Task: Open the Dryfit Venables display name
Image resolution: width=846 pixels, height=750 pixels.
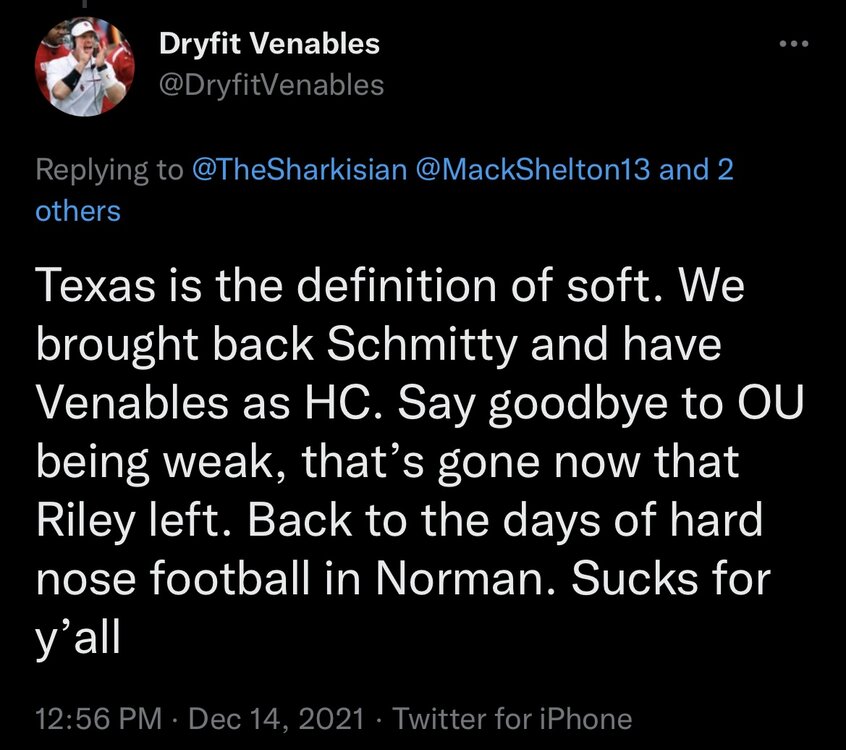Action: click(x=269, y=44)
